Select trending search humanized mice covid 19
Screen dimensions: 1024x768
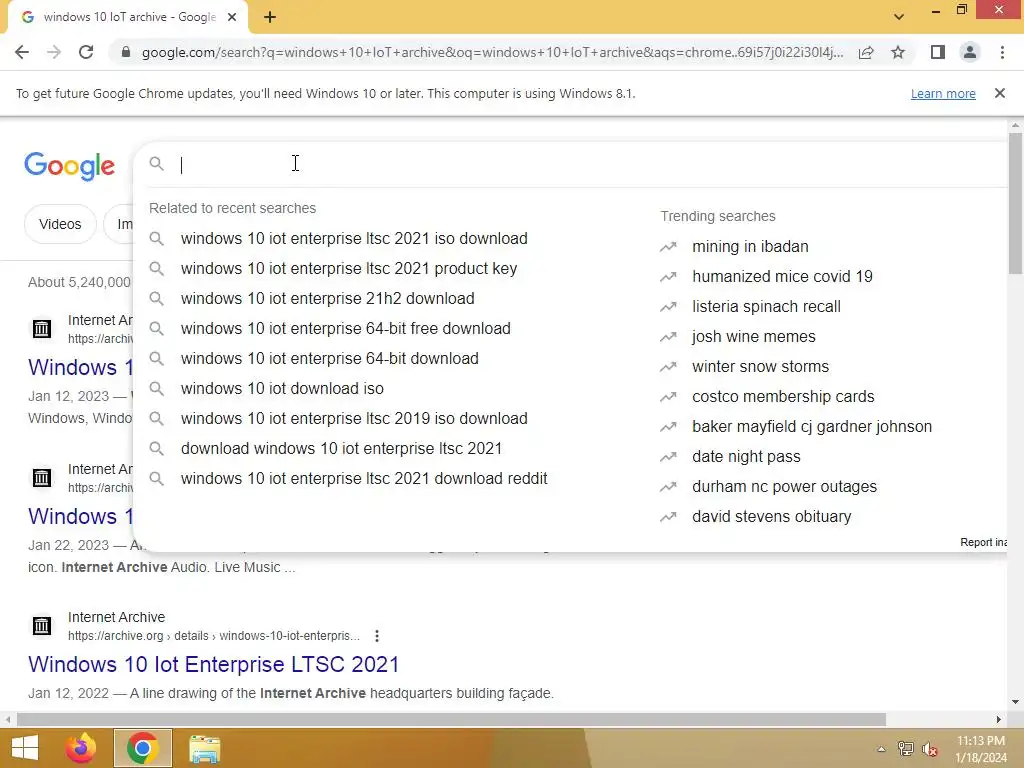click(x=782, y=276)
